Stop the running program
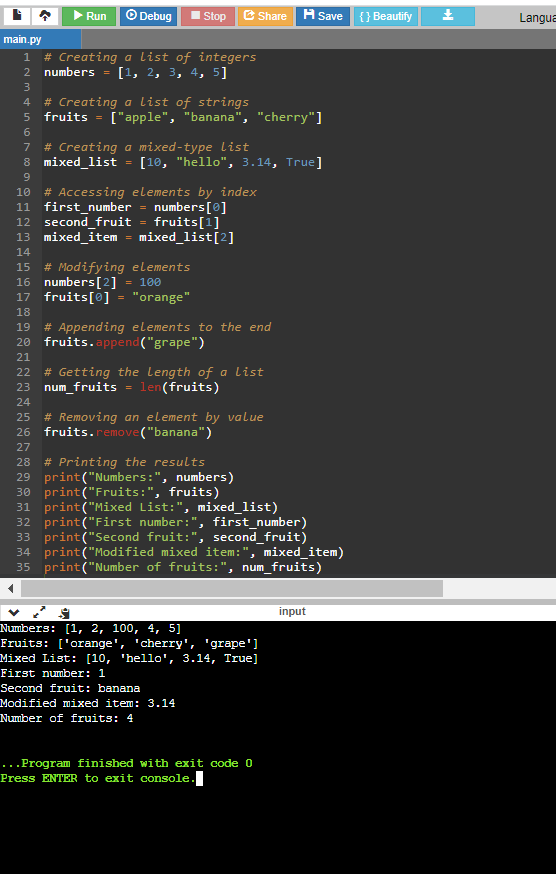 click(x=207, y=16)
